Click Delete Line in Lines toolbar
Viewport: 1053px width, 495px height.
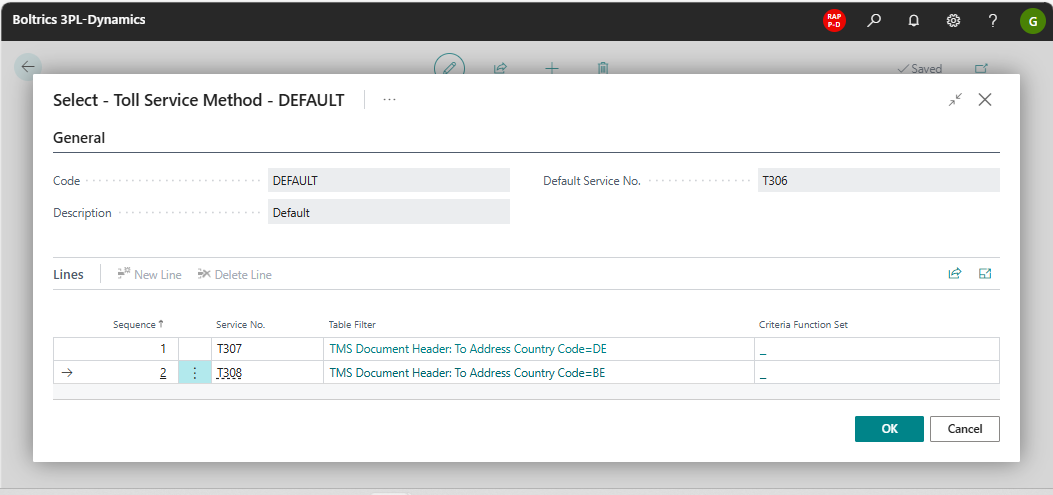tap(234, 275)
